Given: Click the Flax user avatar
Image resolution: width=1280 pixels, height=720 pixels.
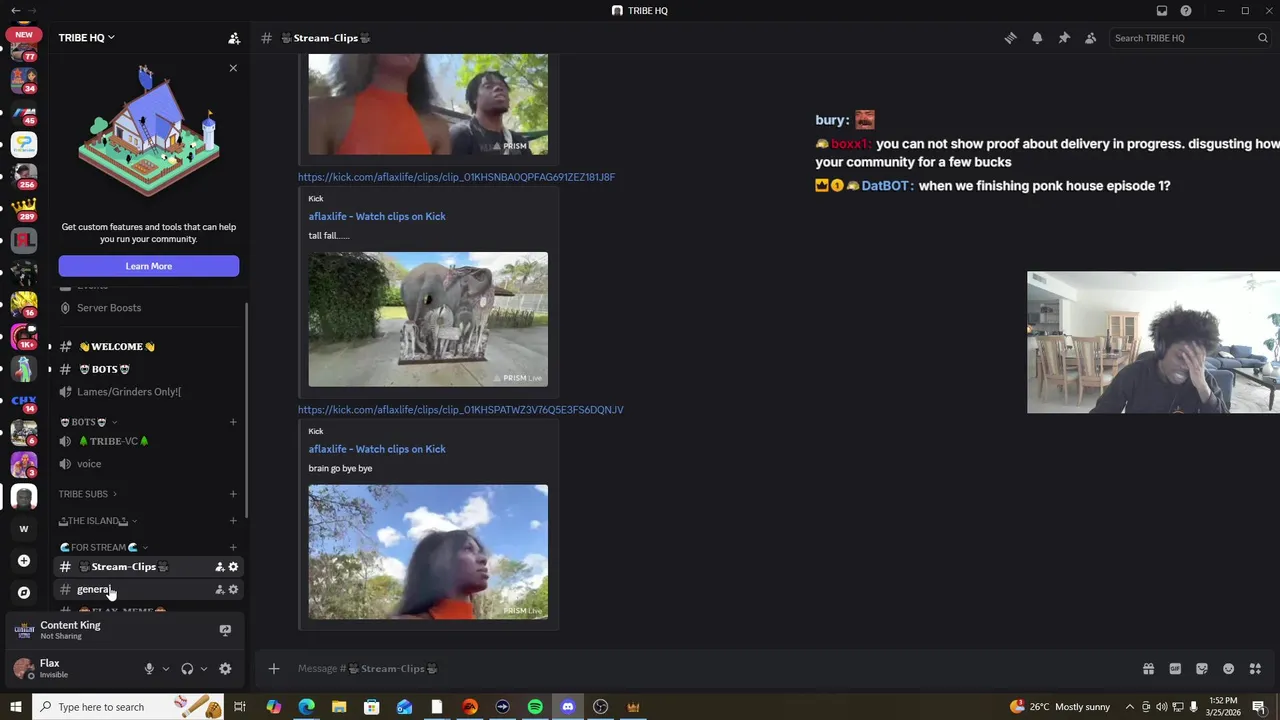Looking at the screenshot, I should point(23,669).
